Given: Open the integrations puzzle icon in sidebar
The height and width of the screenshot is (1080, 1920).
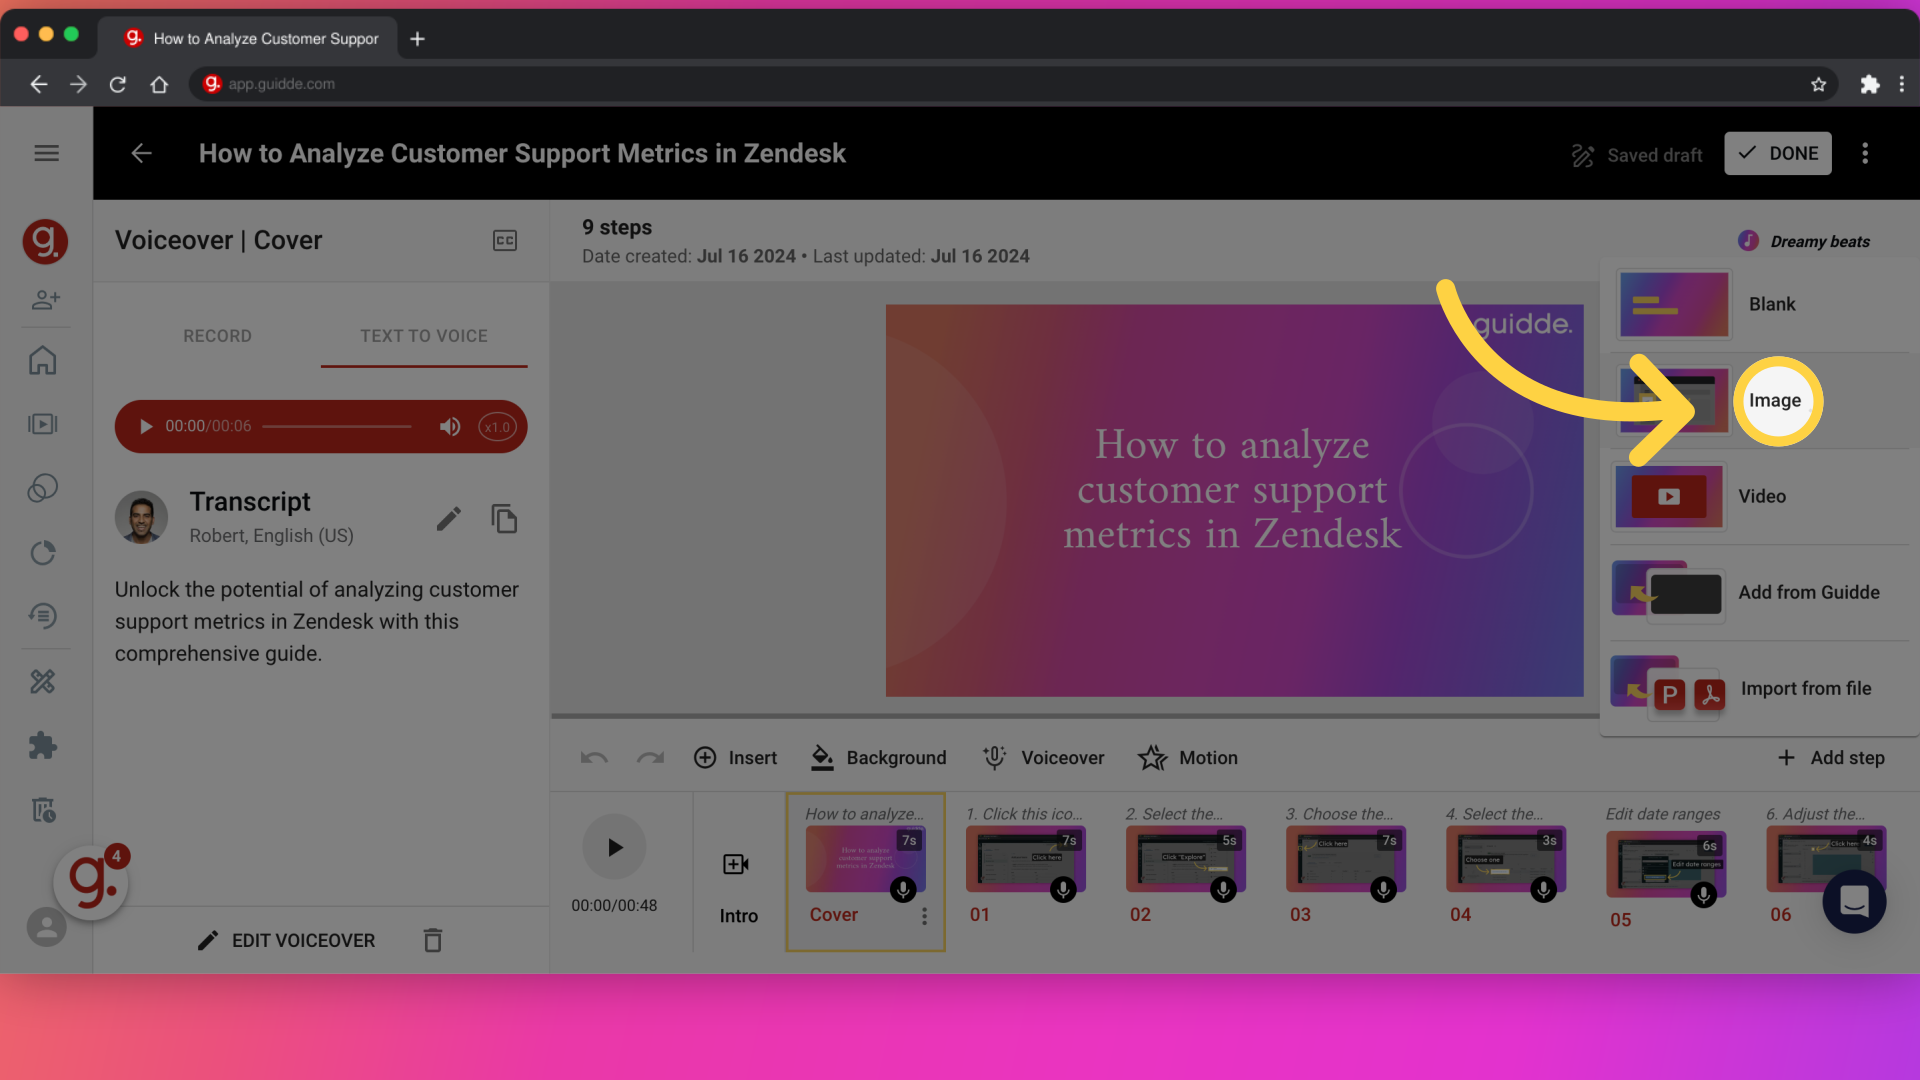Looking at the screenshot, I should click(43, 745).
